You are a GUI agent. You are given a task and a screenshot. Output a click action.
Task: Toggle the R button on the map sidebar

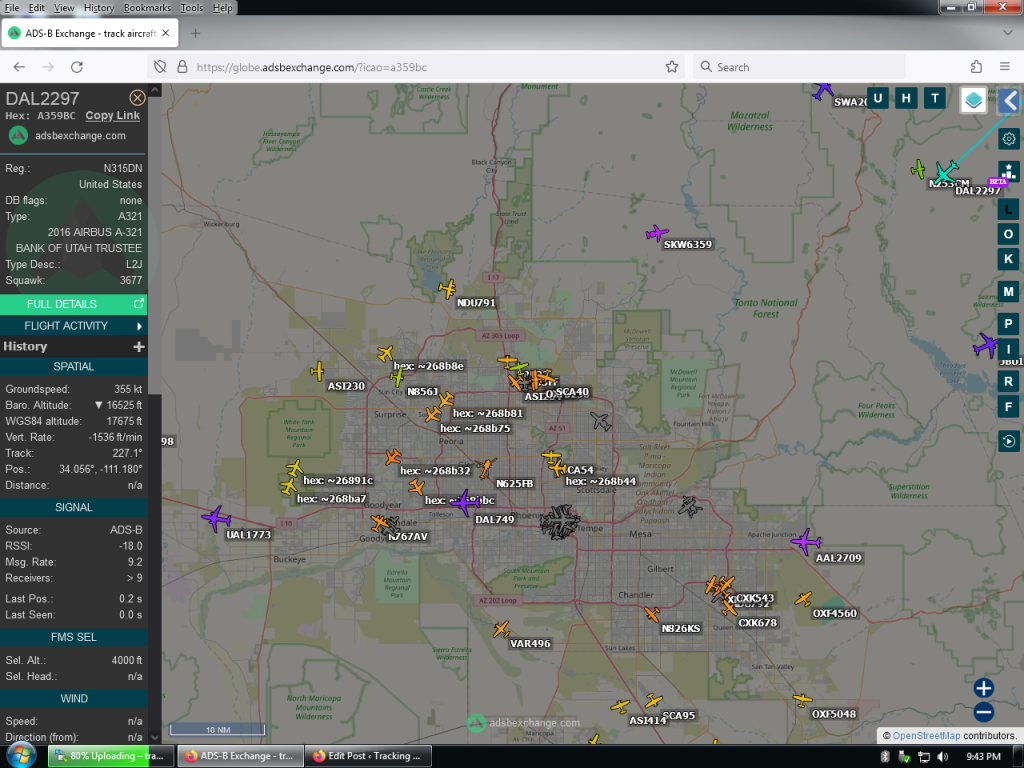point(1008,381)
